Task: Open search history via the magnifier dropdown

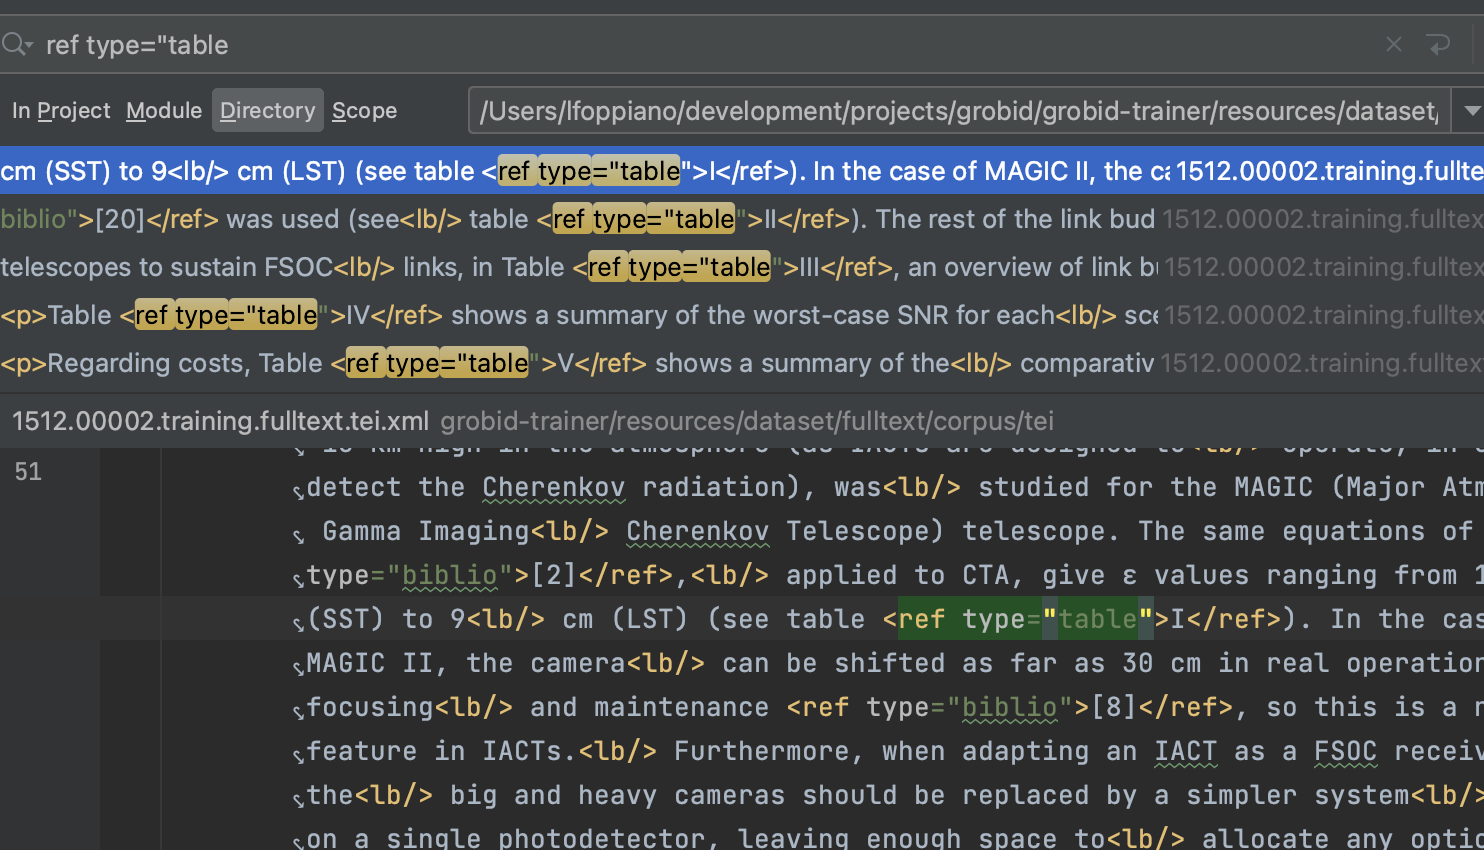Action: point(16,44)
